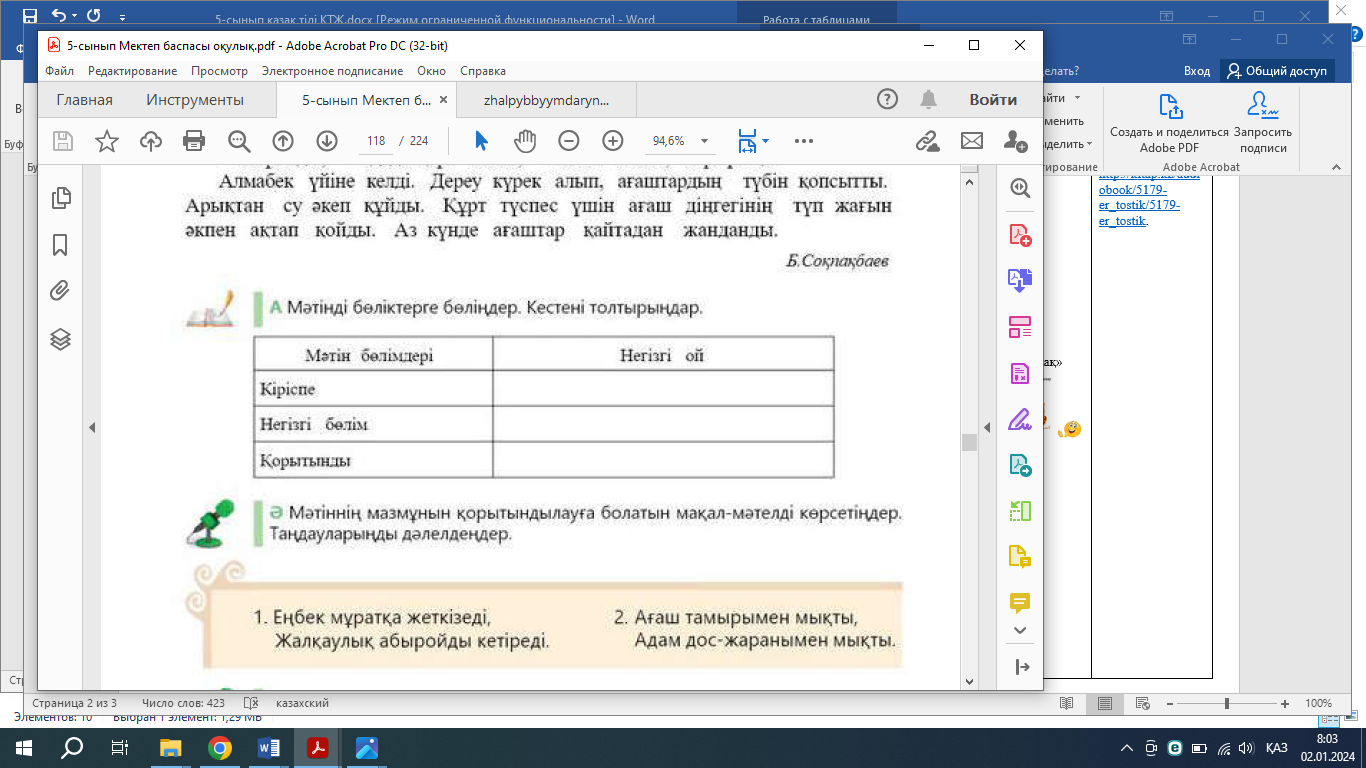Open the find text magnifier in Acrobat
1366x768 pixels.
(239, 141)
